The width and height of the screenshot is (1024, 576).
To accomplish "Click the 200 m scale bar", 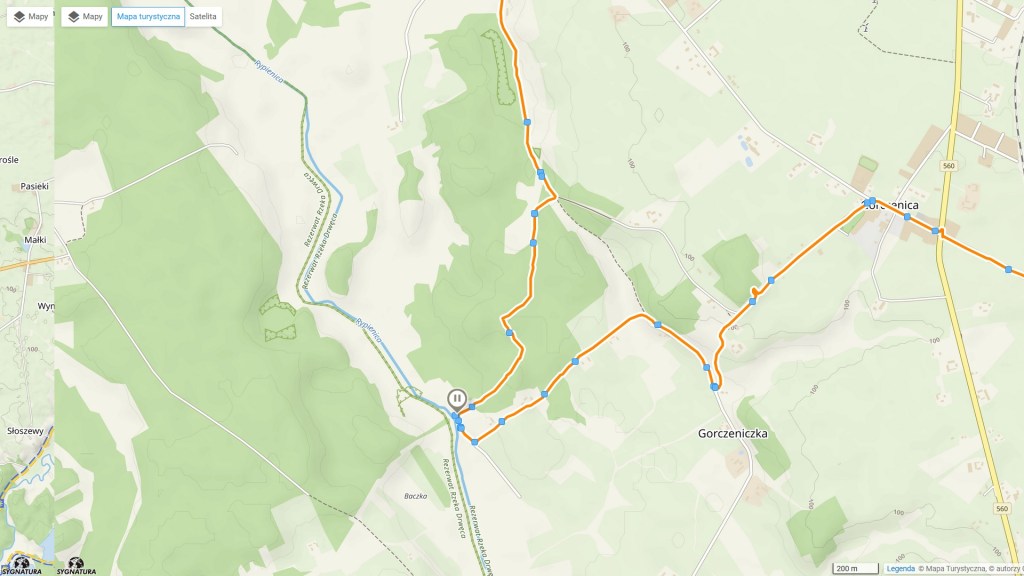I will tap(856, 569).
